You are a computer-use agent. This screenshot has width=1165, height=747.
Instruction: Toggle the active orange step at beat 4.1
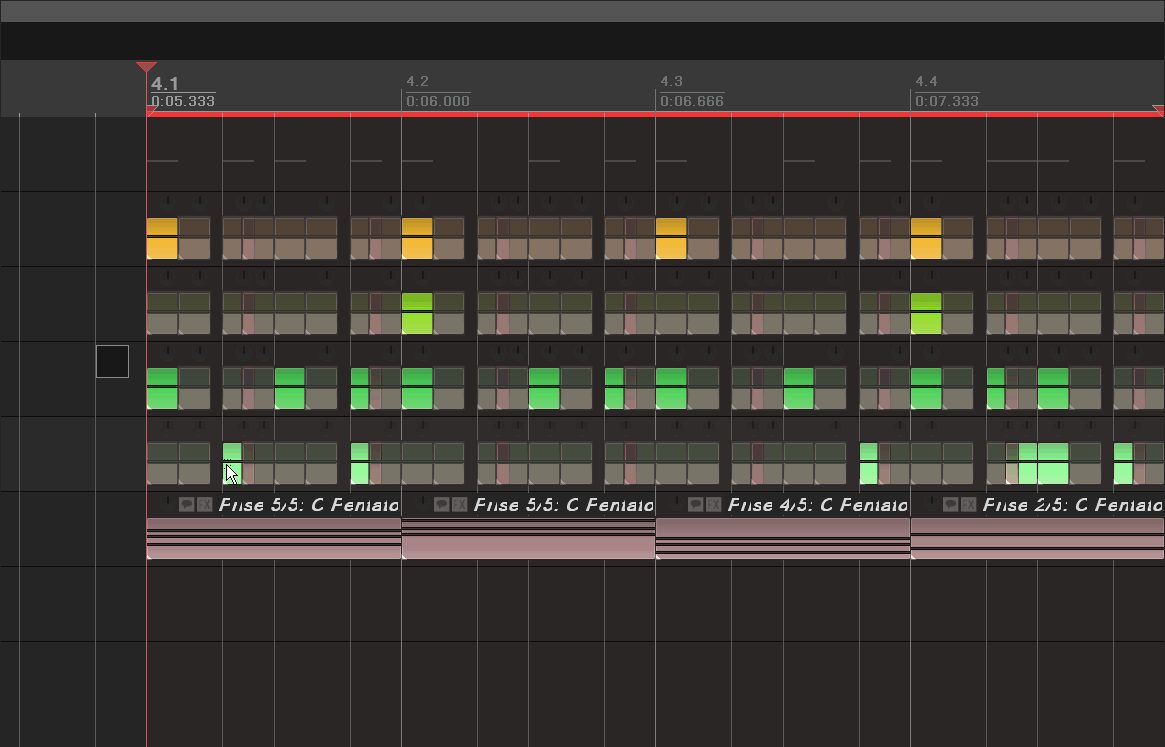(162, 238)
